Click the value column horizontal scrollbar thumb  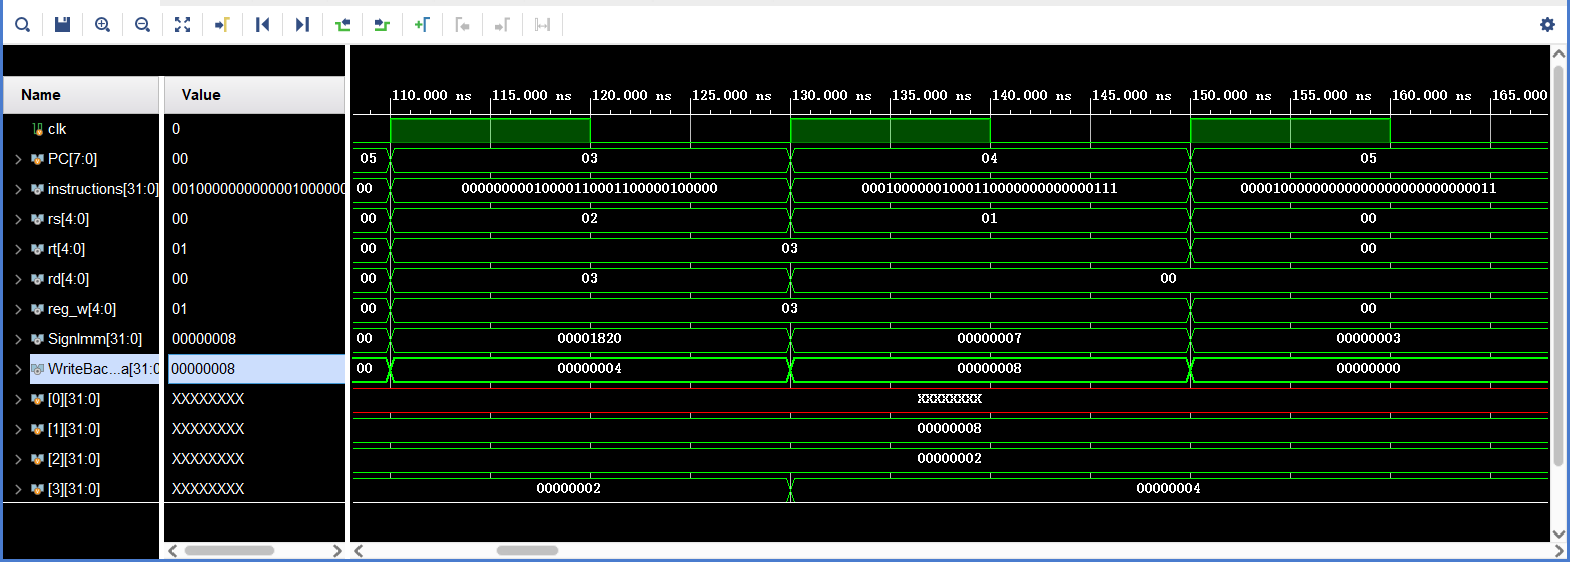pos(229,551)
